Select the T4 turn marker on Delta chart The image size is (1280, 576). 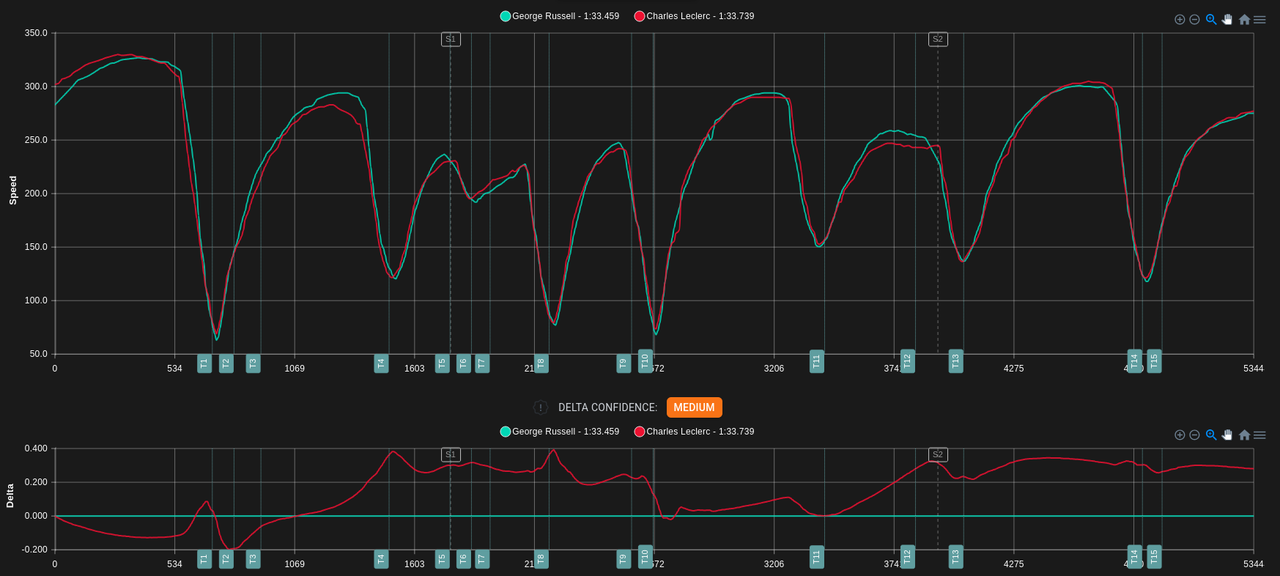381,559
